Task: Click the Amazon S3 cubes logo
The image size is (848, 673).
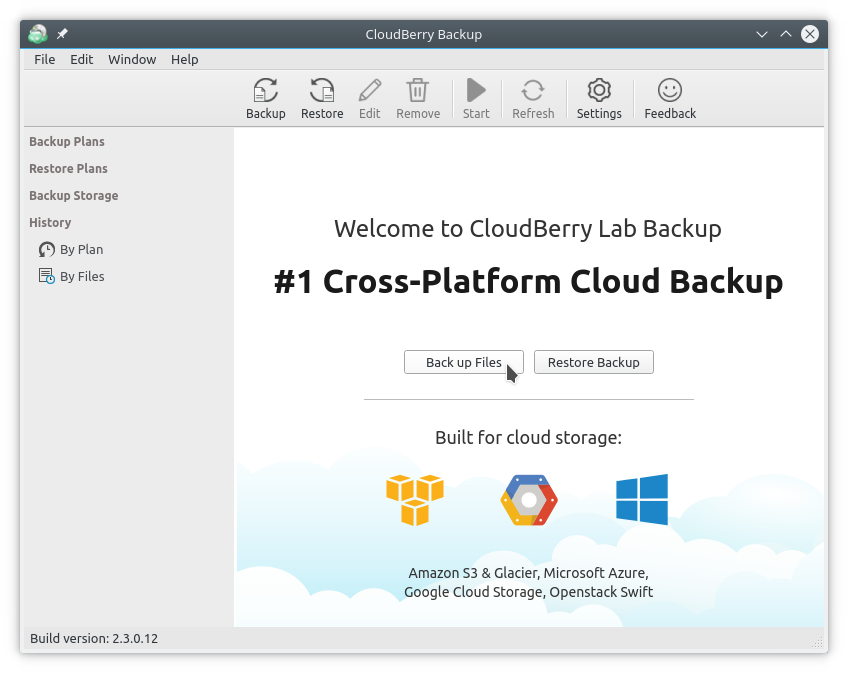Action: [415, 499]
